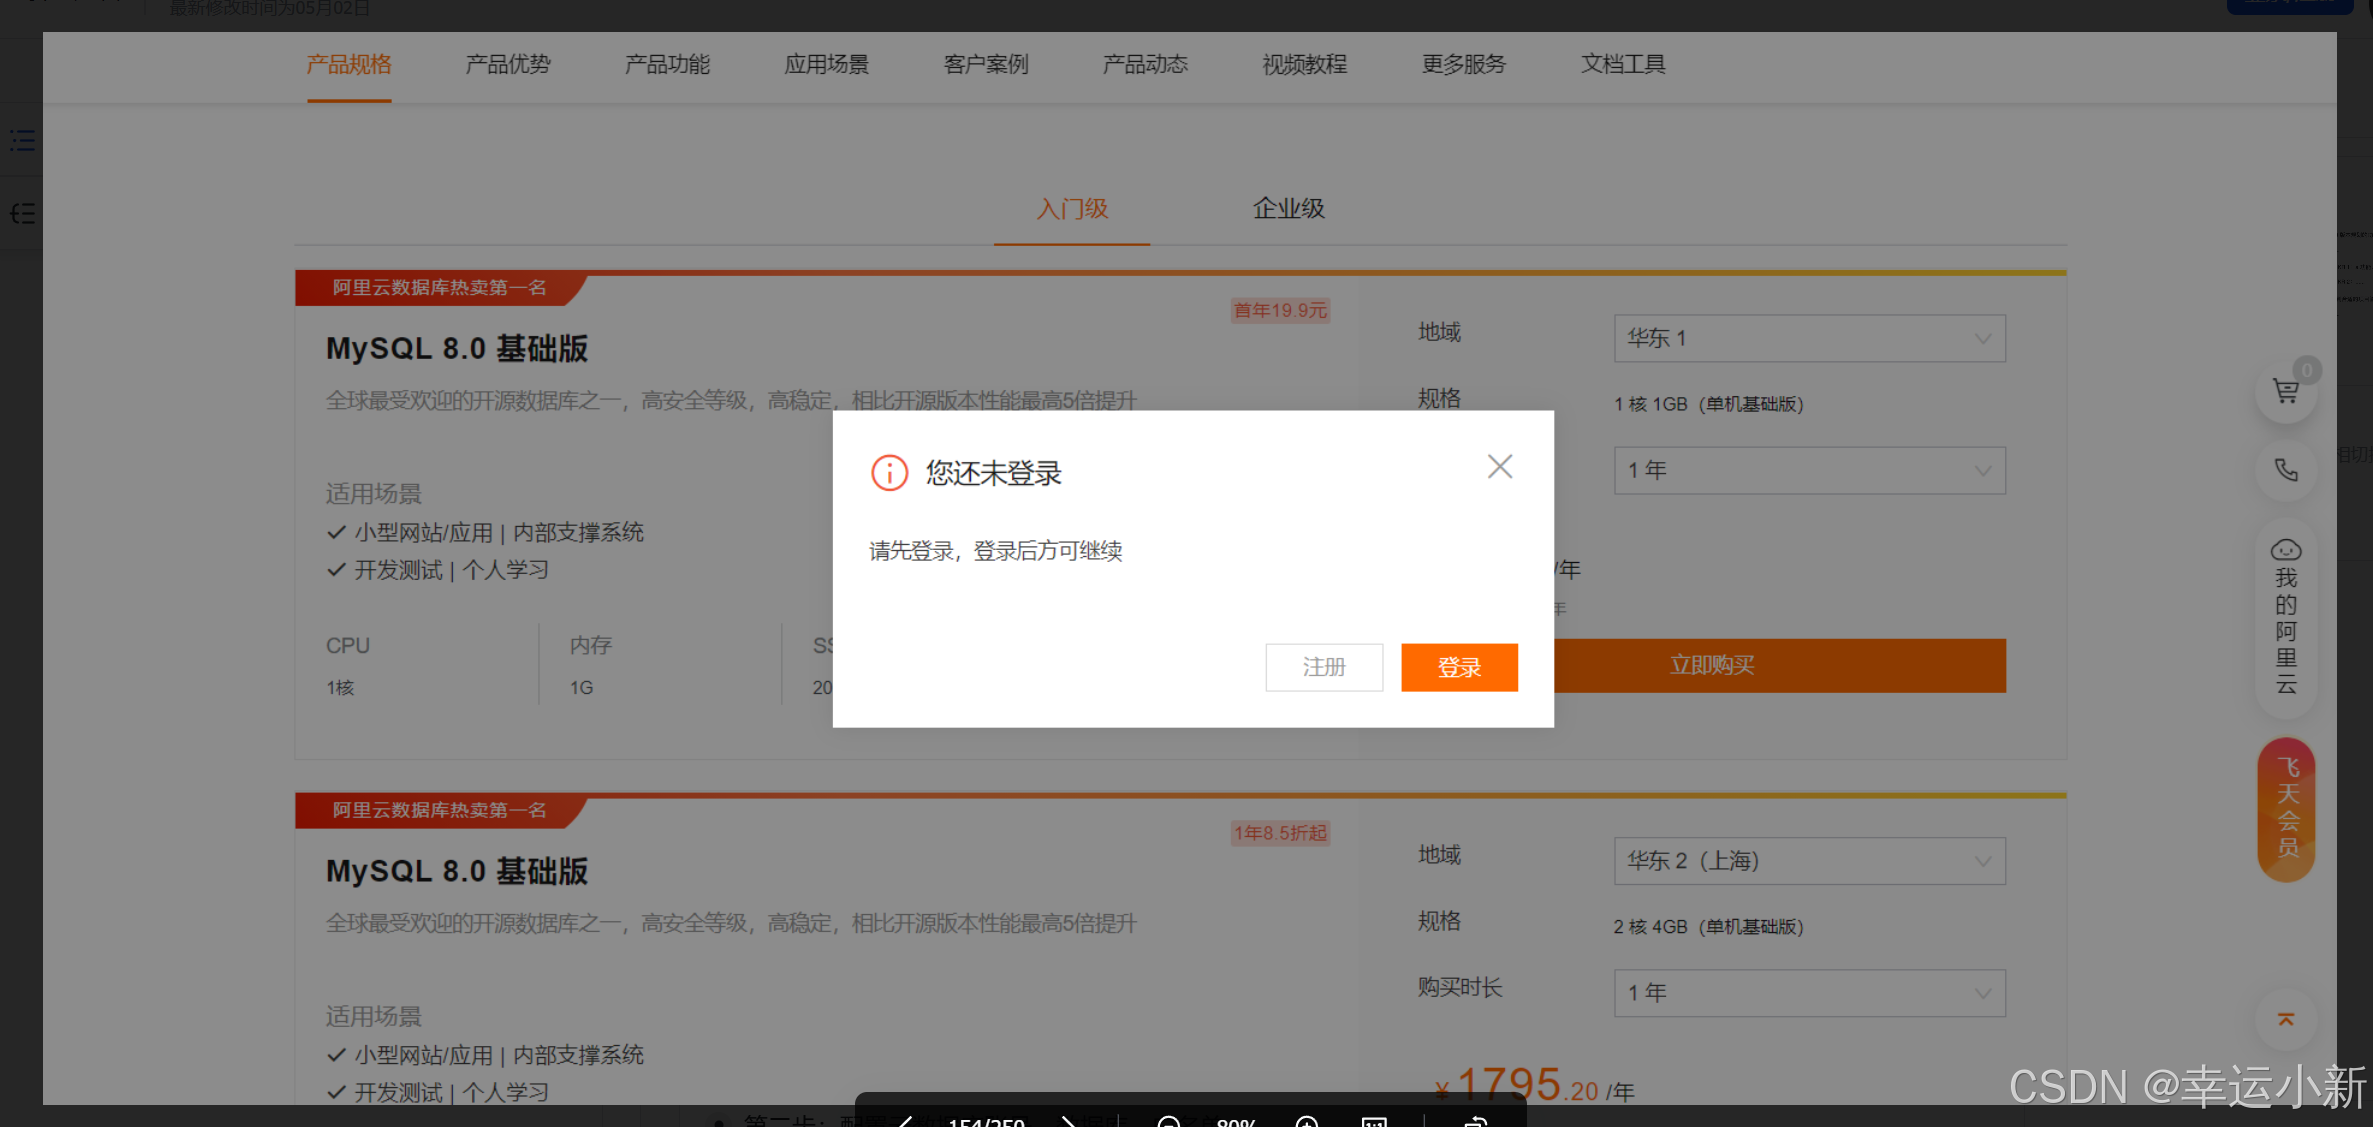The width and height of the screenshot is (2373, 1127).
Task: Click back-to-top arrow icon
Action: tap(2285, 1019)
